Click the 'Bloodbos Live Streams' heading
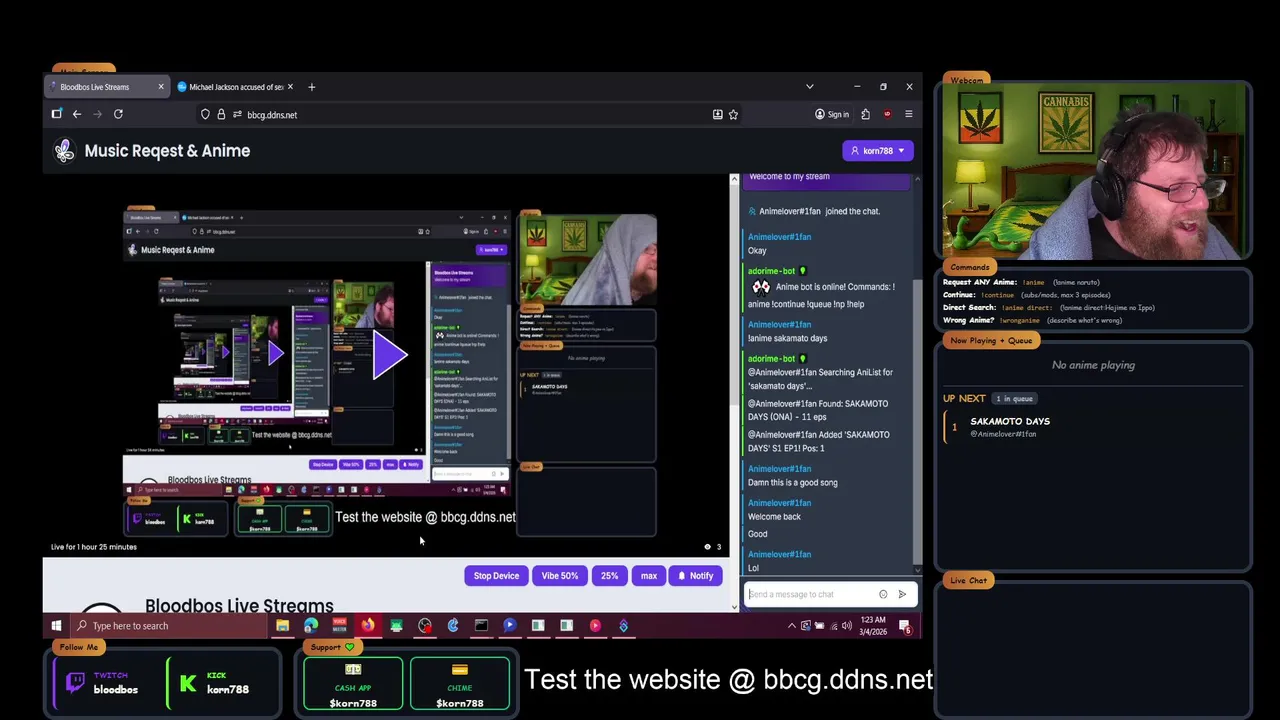This screenshot has height=720, width=1280. (239, 605)
